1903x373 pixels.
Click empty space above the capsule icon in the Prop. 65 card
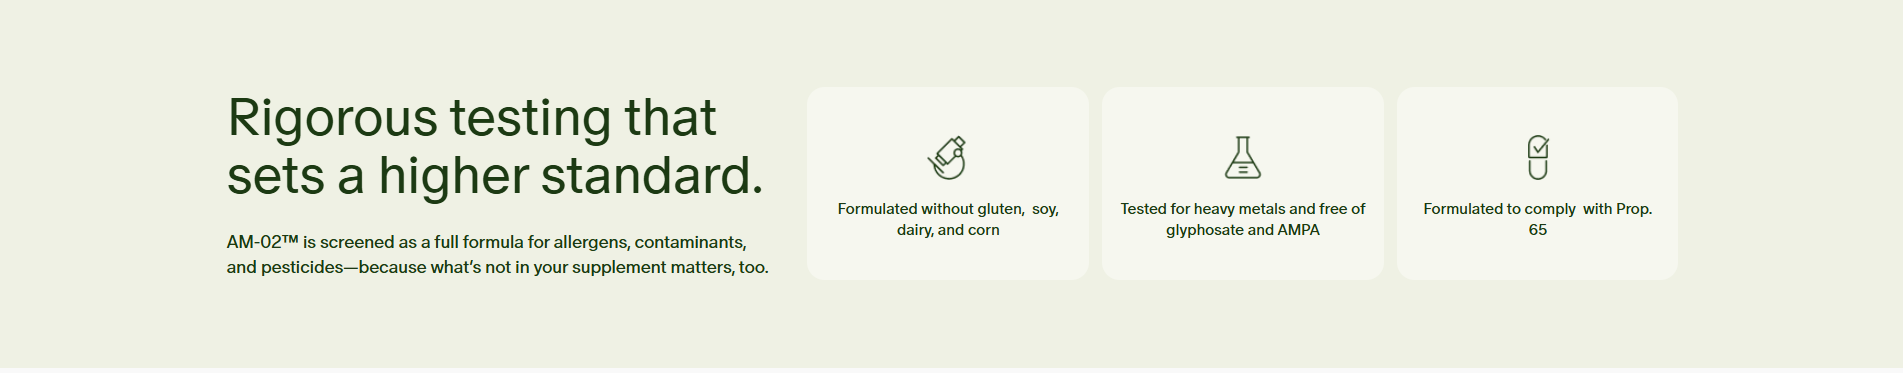pos(1538,110)
